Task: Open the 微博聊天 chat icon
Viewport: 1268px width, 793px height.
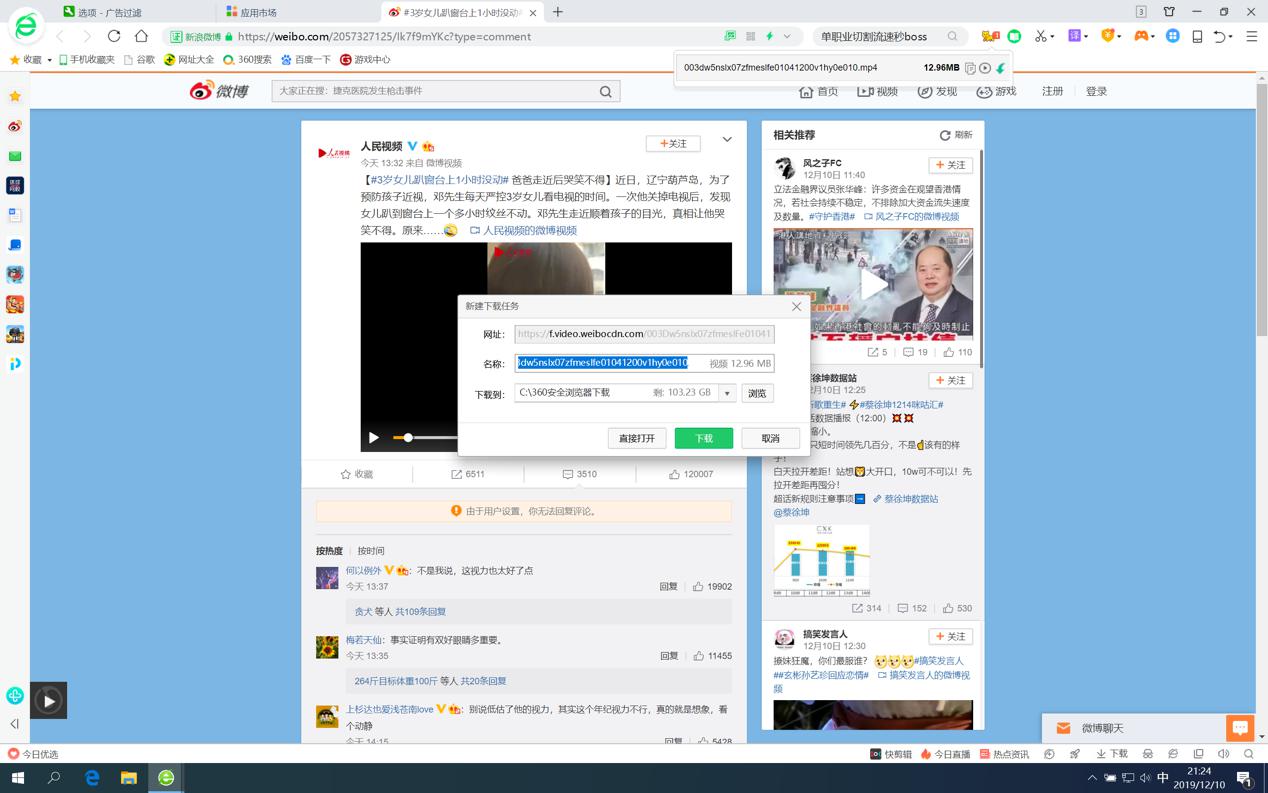Action: (1240, 728)
